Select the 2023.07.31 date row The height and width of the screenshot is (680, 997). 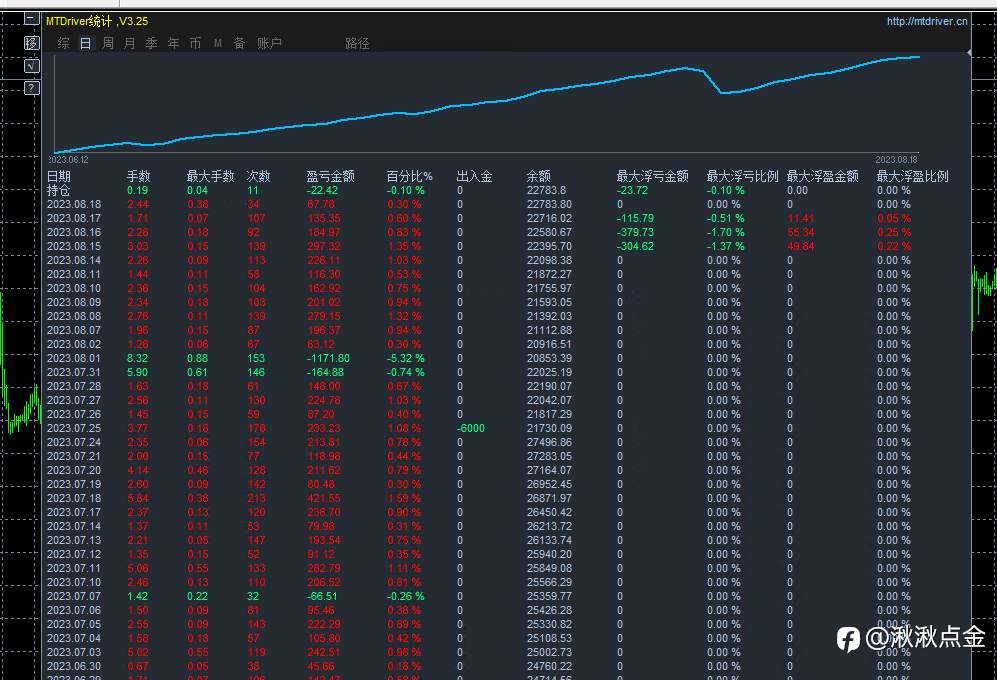pyautogui.click(x=74, y=372)
